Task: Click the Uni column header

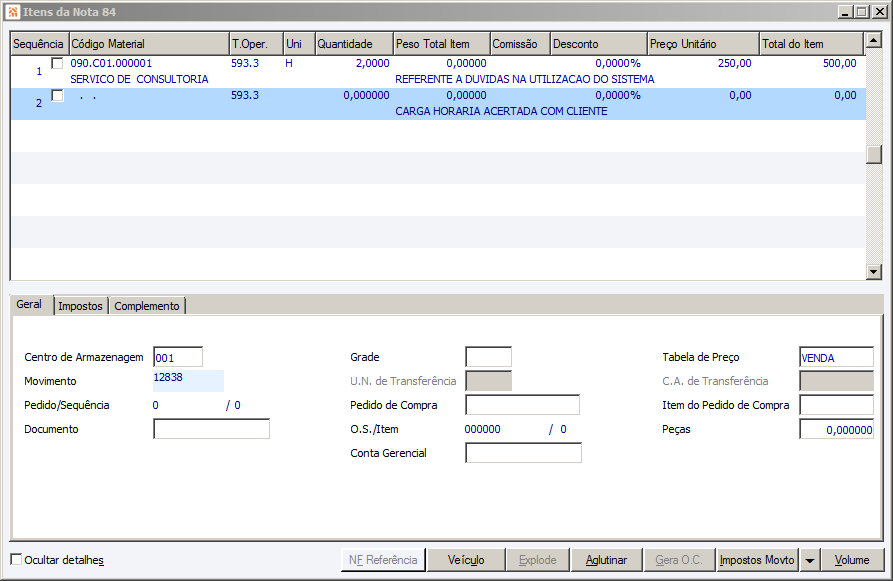Action: pos(300,44)
